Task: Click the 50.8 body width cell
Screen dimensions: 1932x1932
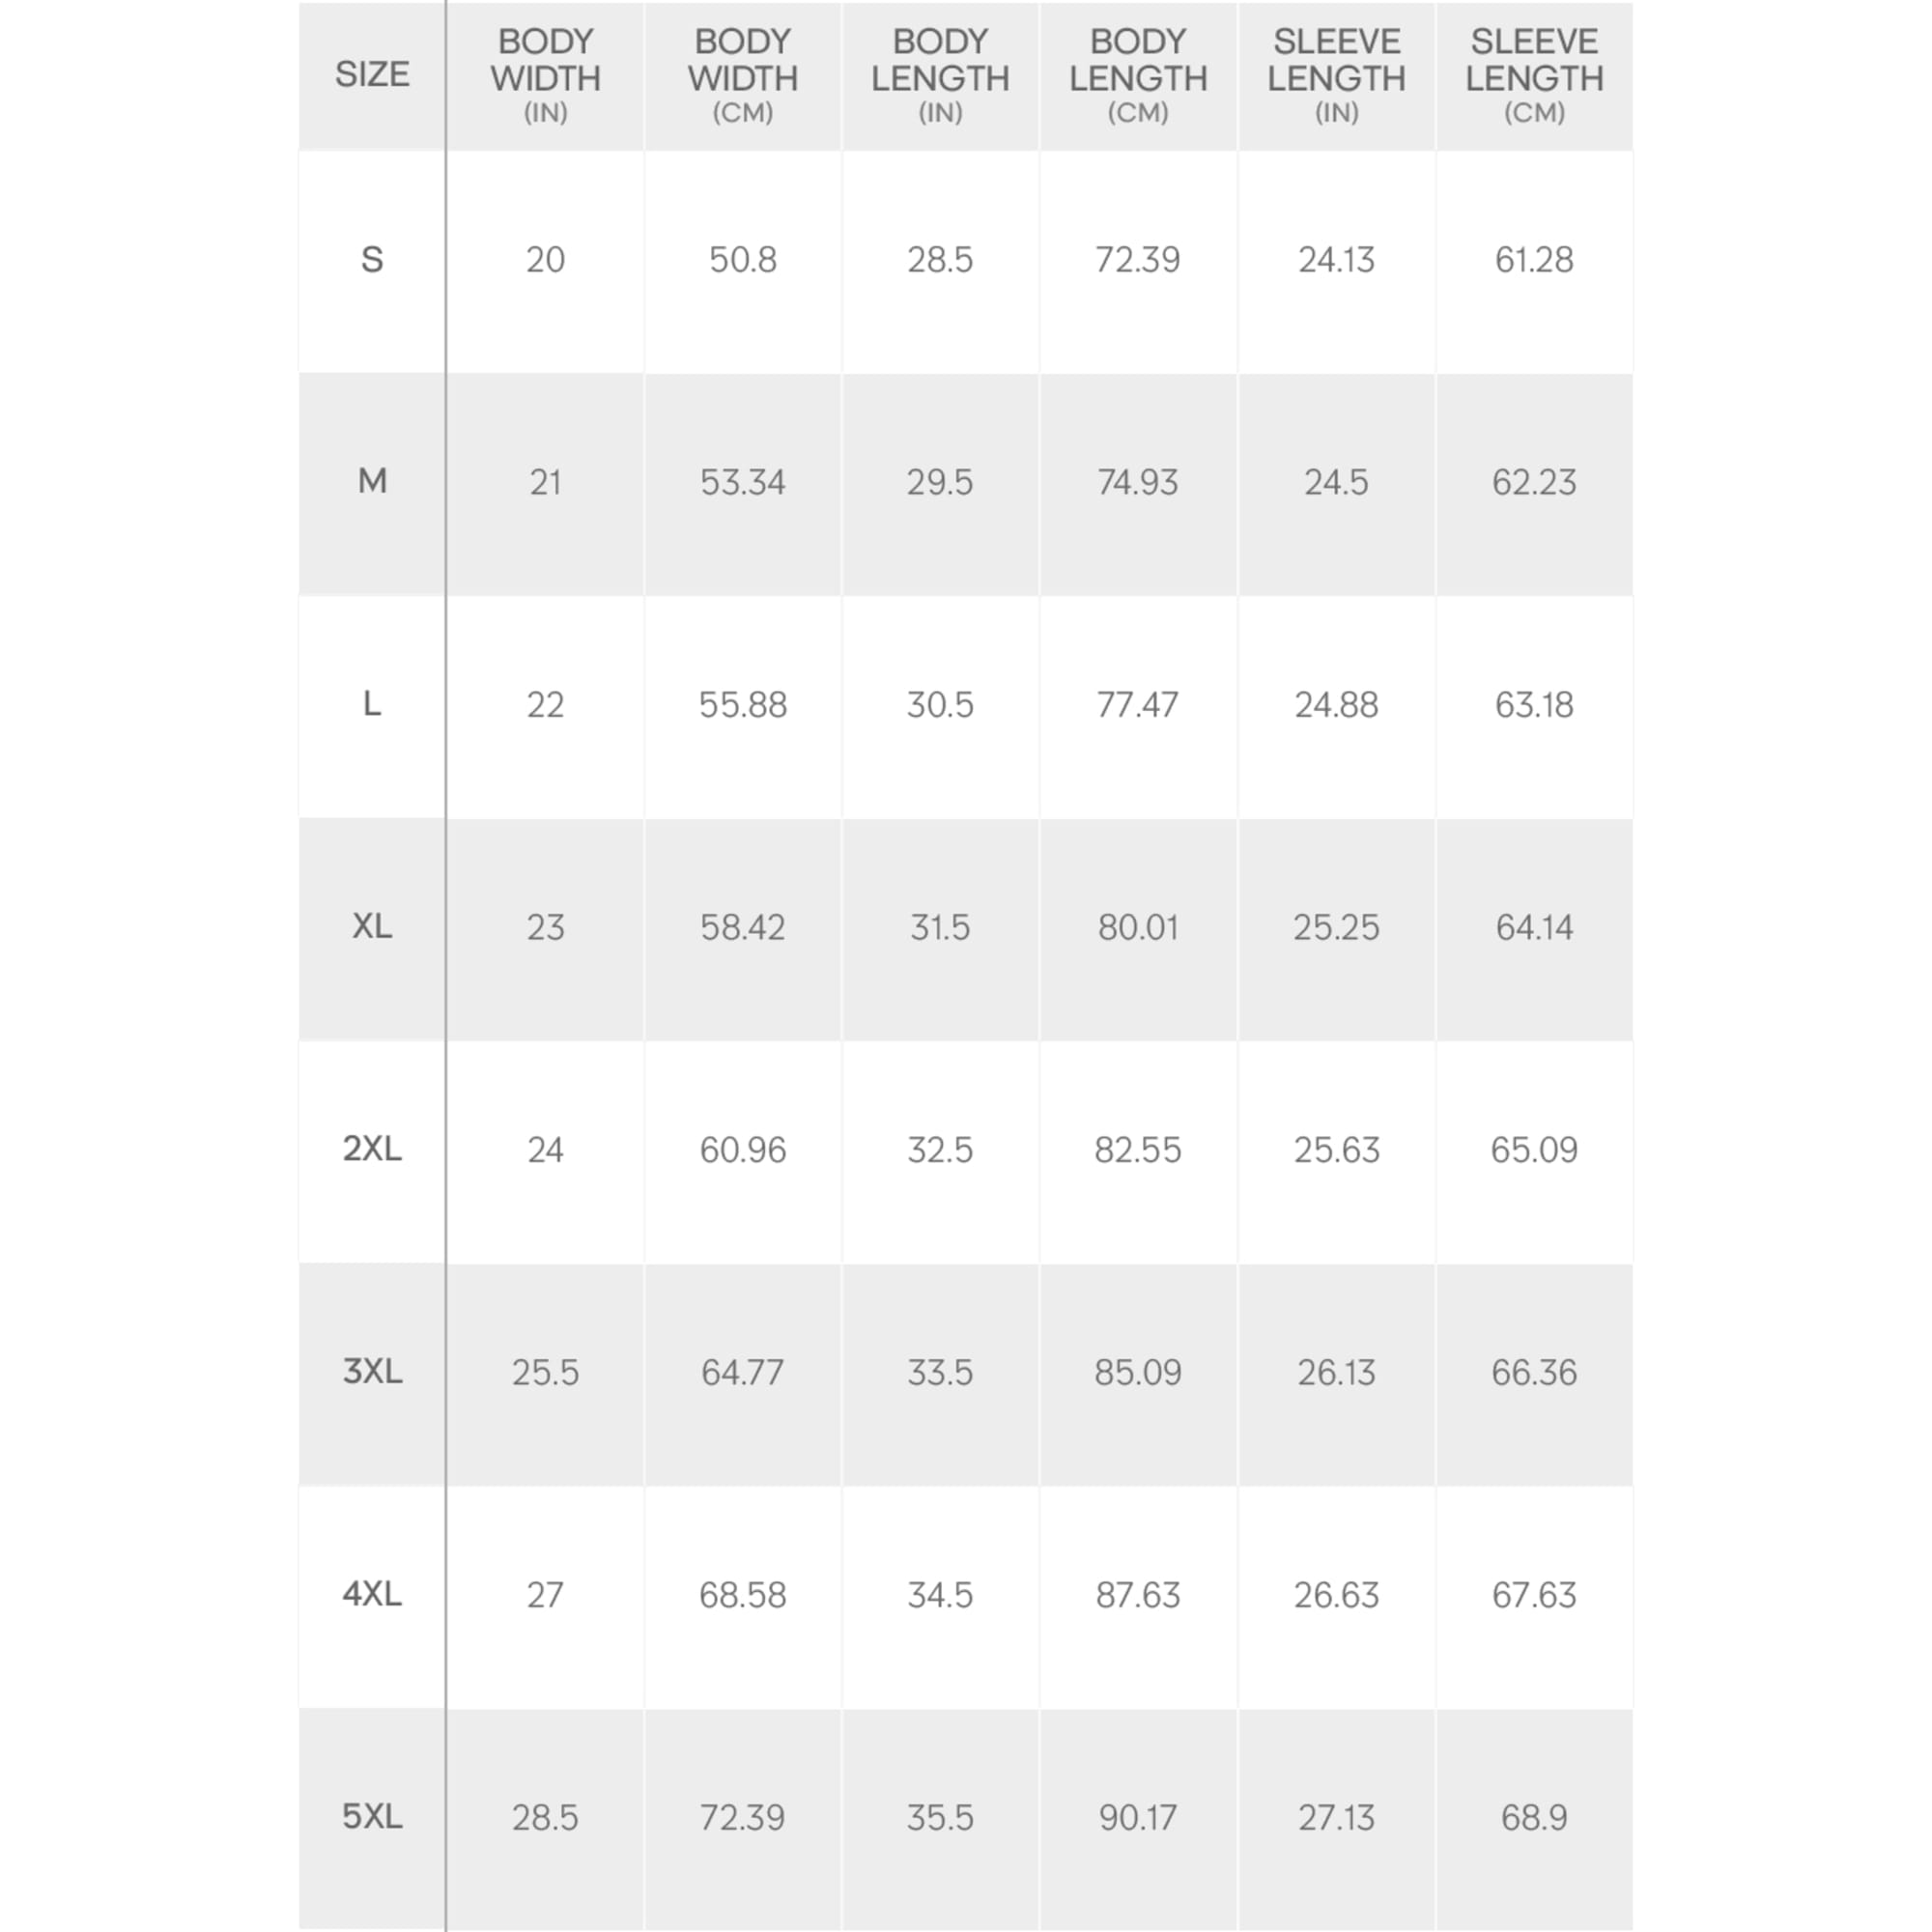Action: (x=742, y=260)
